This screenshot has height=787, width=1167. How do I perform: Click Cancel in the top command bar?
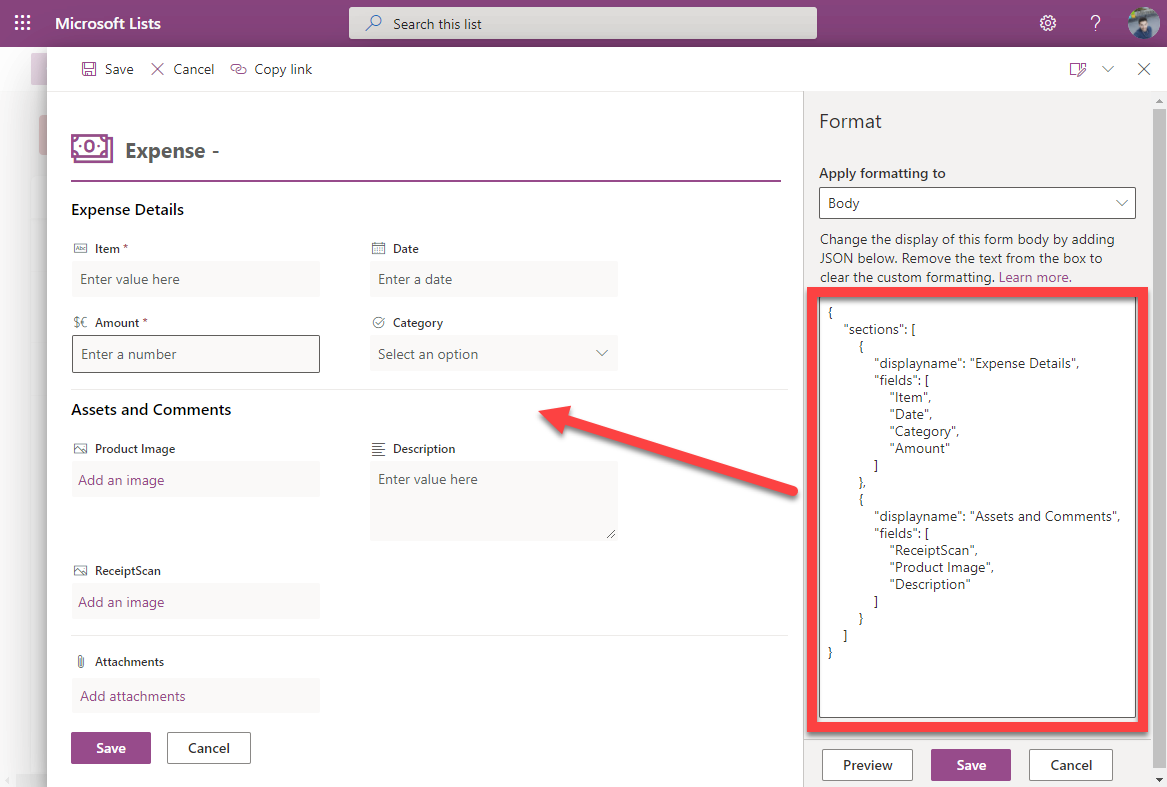(183, 69)
